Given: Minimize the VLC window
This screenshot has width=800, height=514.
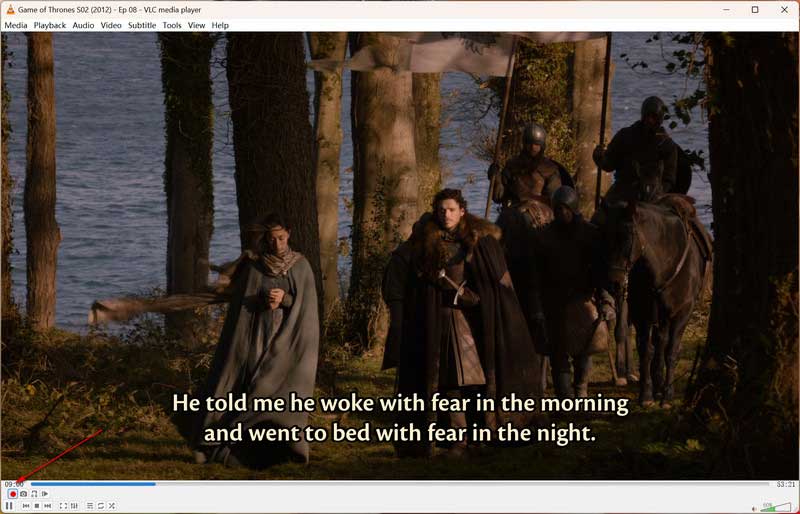Looking at the screenshot, I should (x=727, y=10).
